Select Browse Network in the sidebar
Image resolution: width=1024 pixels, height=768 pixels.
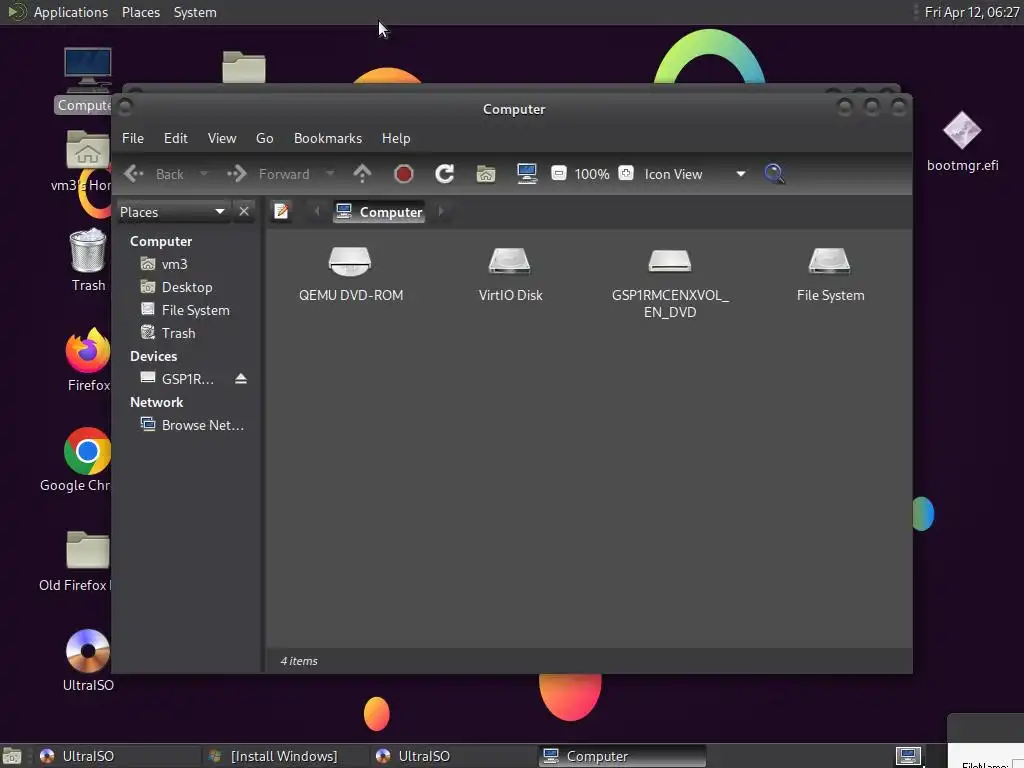202,425
